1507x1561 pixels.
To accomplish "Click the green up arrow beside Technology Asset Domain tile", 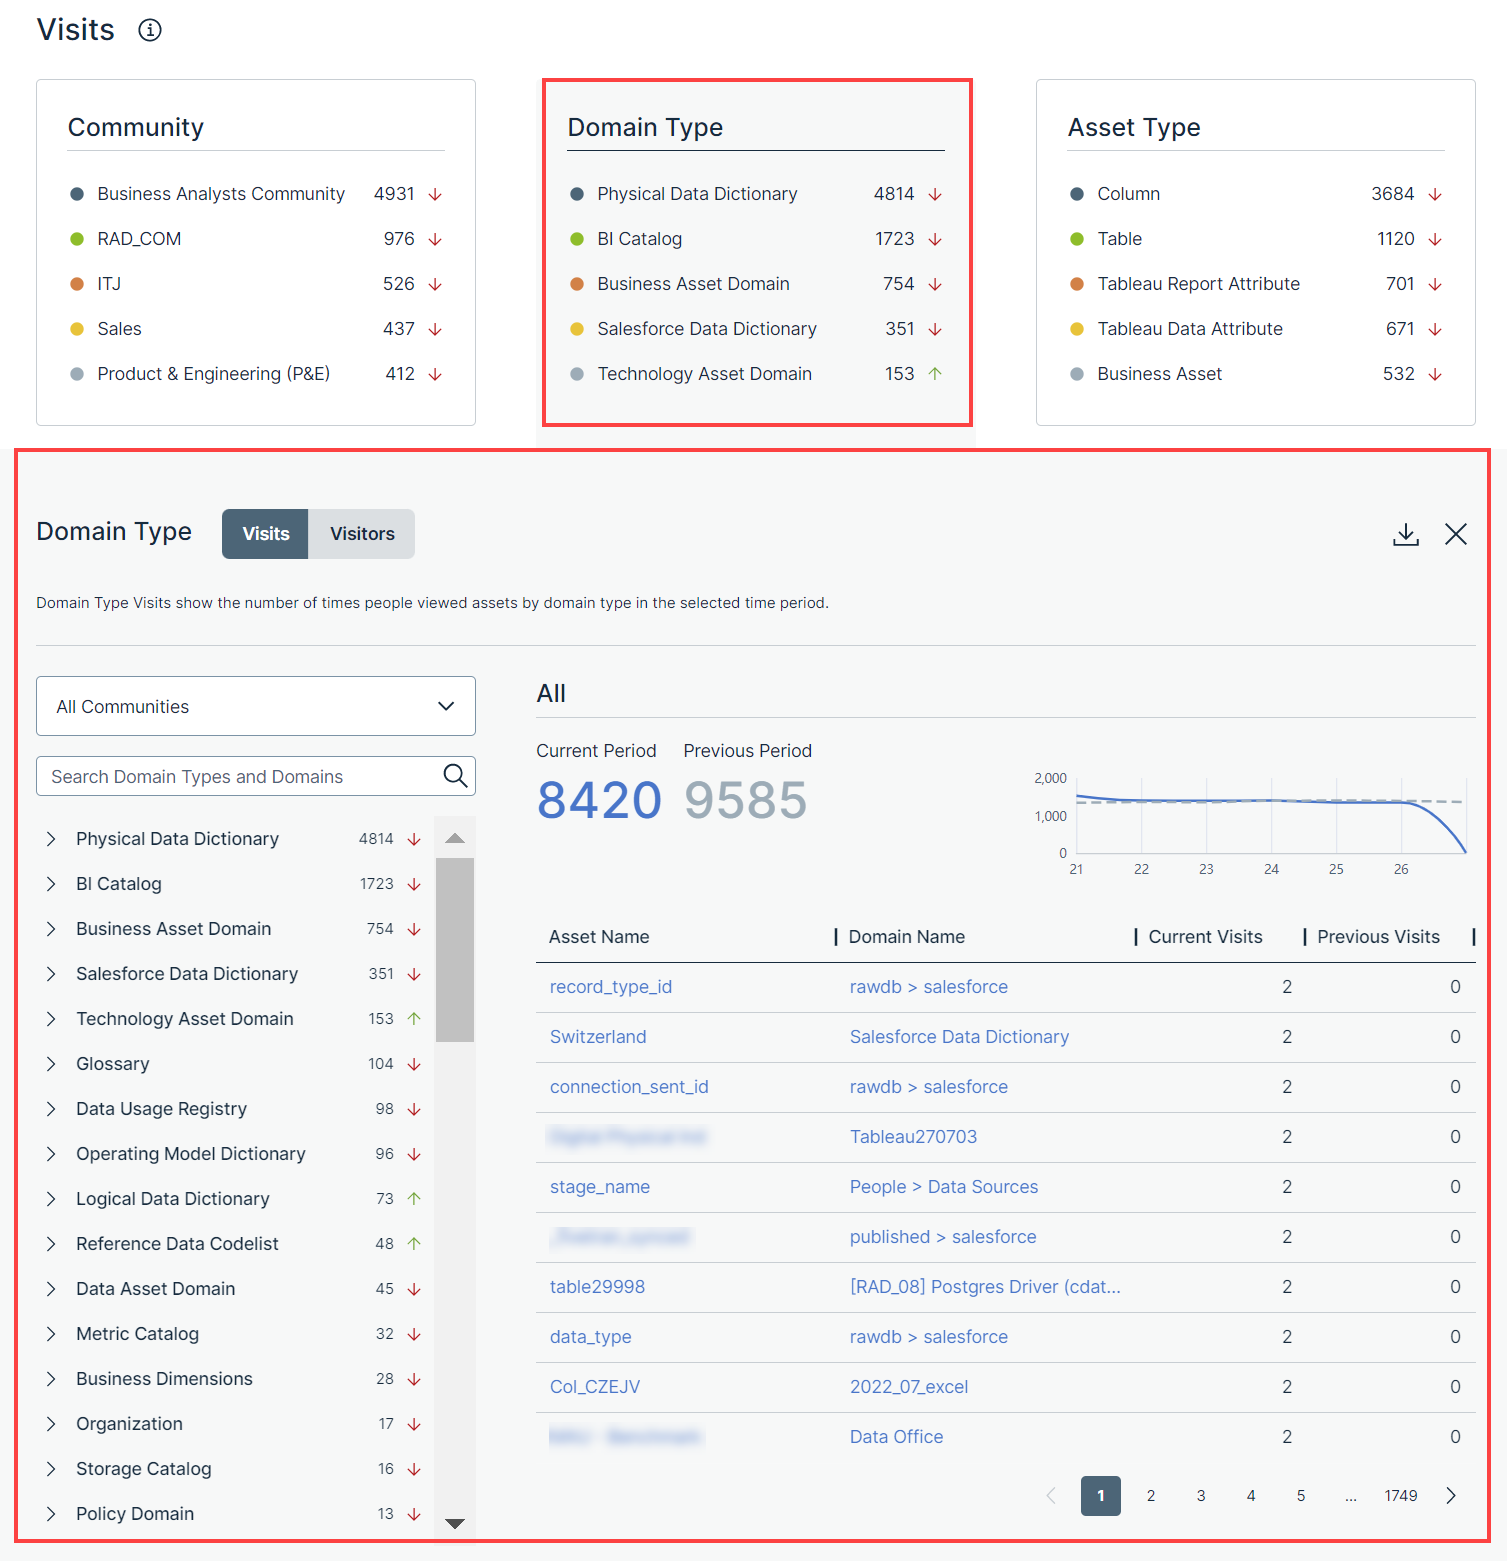I will click(935, 374).
